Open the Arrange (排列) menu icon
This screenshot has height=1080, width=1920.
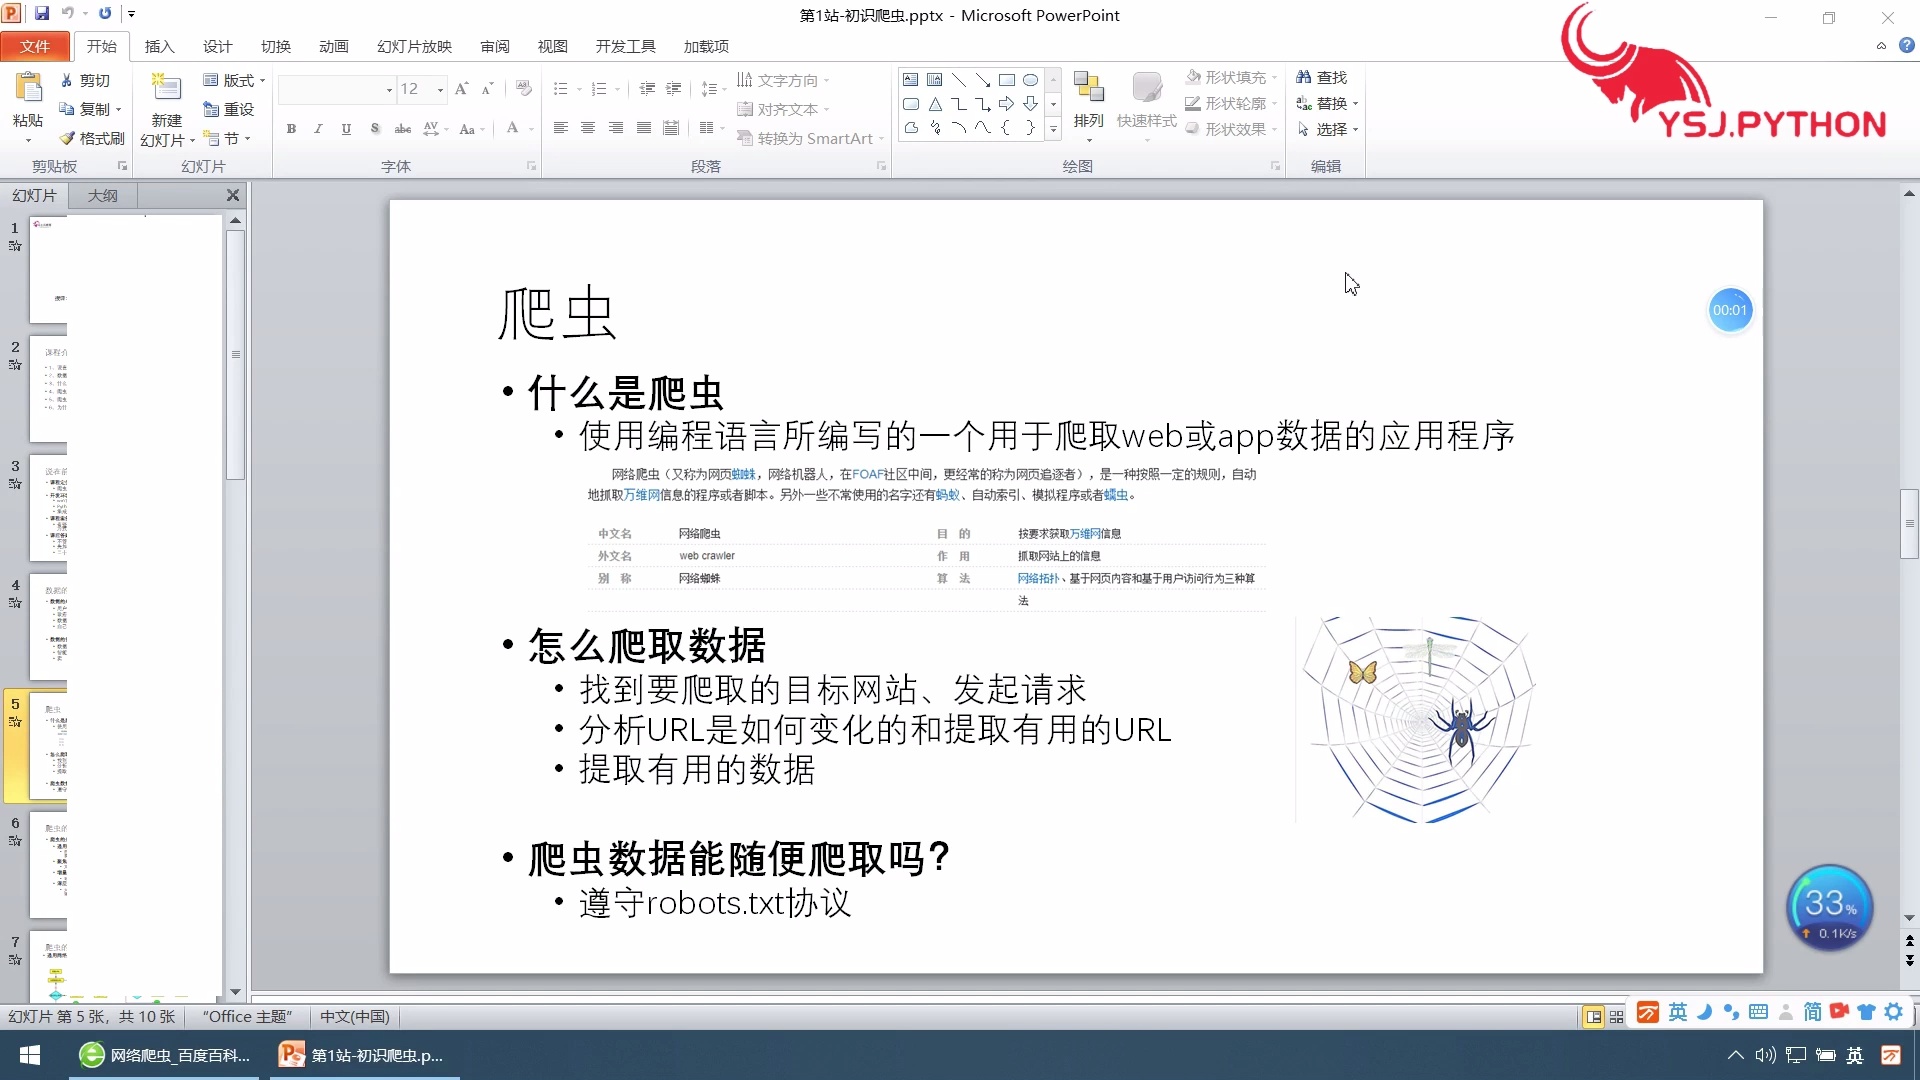pyautogui.click(x=1088, y=88)
